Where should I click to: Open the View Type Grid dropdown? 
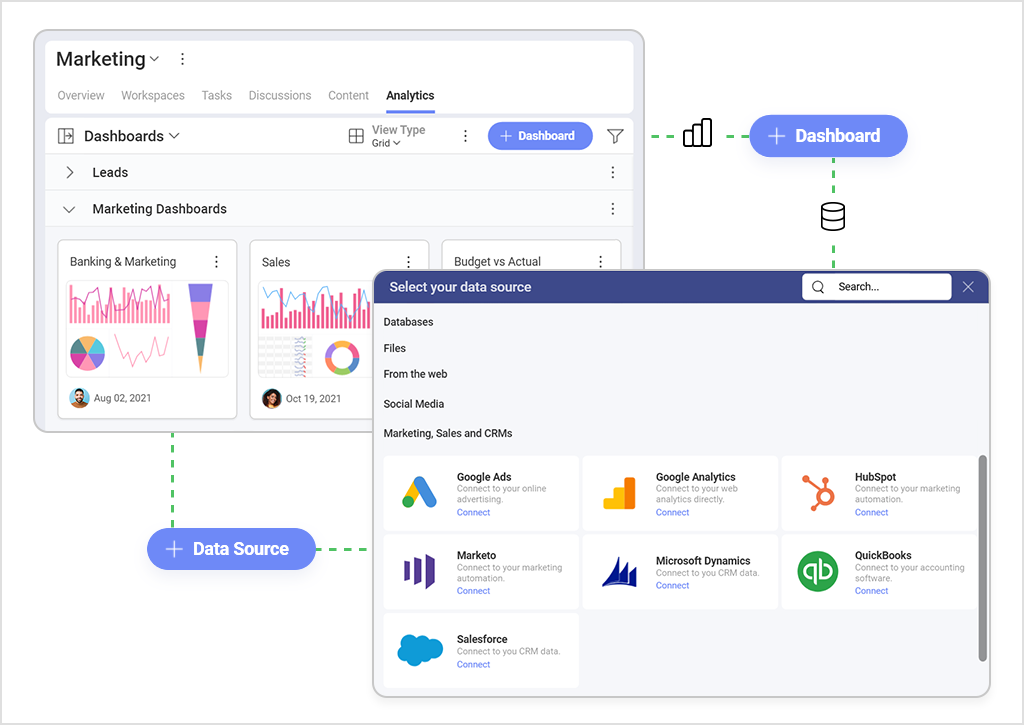pyautogui.click(x=387, y=143)
